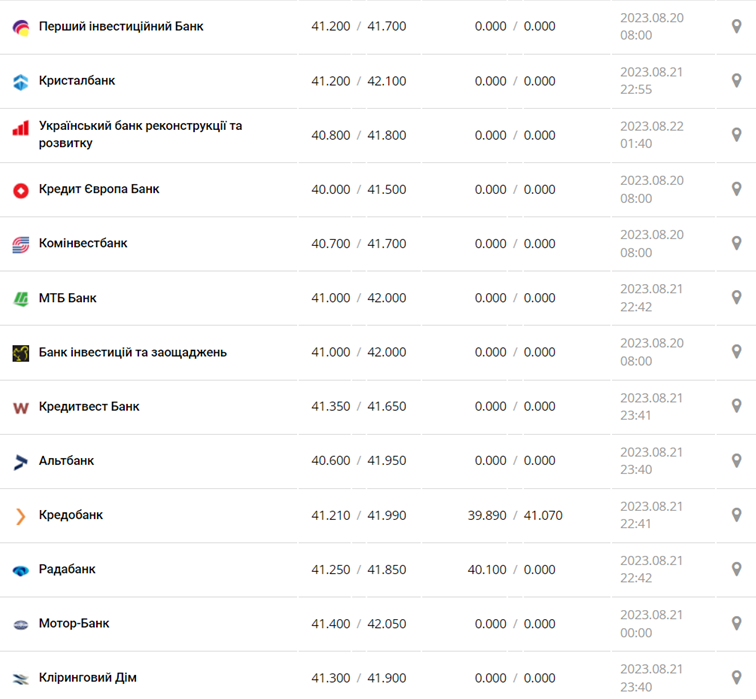Open the Мотор-Банк bank link

74,623
